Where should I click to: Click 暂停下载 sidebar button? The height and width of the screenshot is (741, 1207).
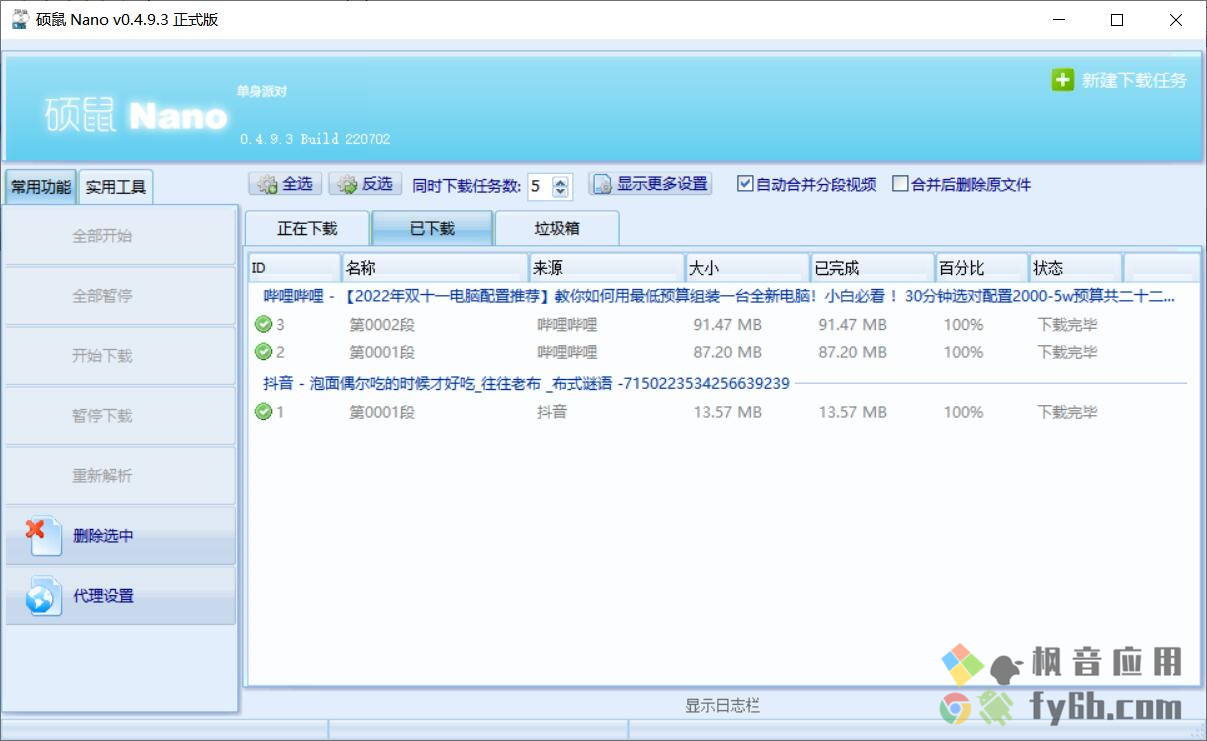point(121,416)
